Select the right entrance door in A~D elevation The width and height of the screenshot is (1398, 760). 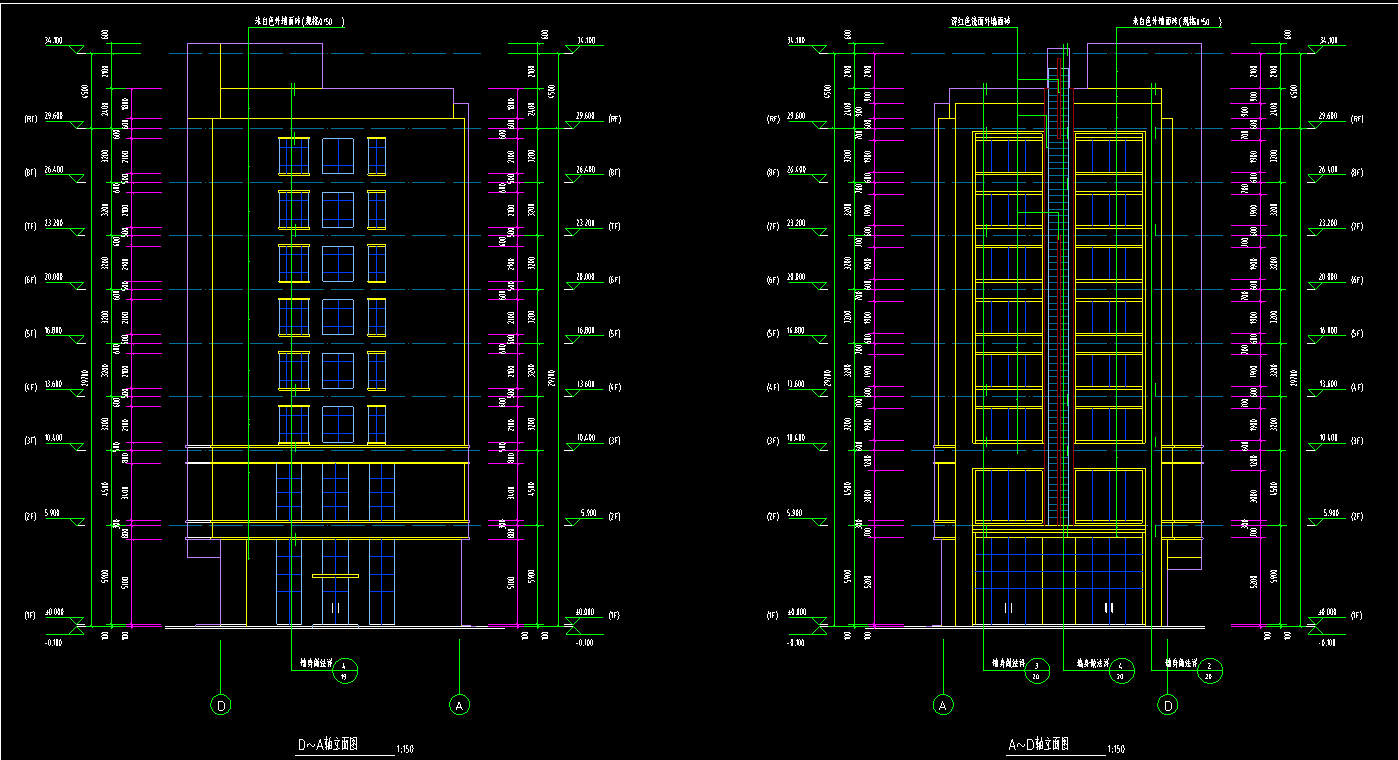click(x=1109, y=606)
